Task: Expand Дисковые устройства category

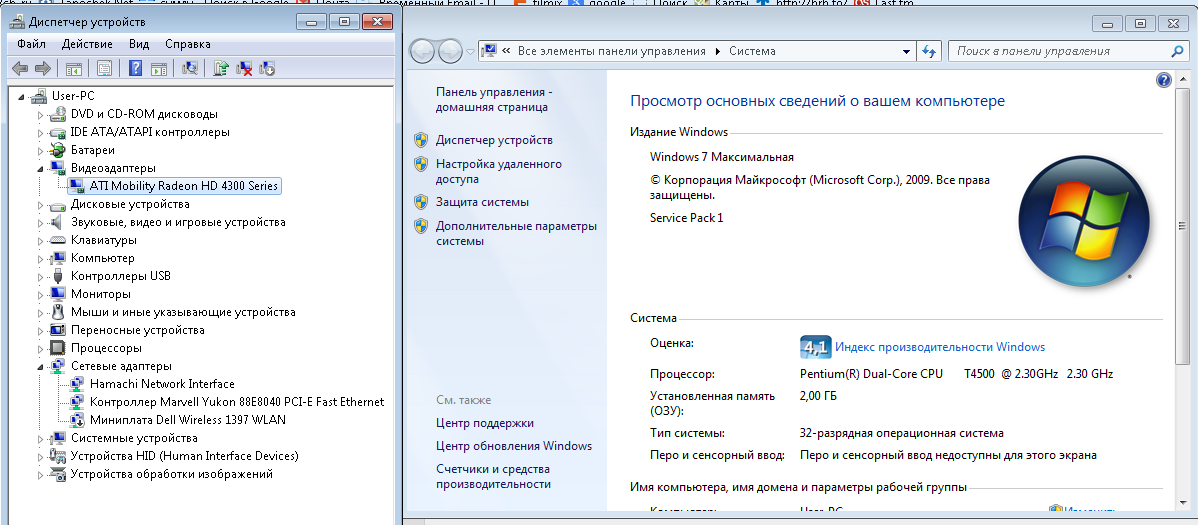Action: coord(41,204)
